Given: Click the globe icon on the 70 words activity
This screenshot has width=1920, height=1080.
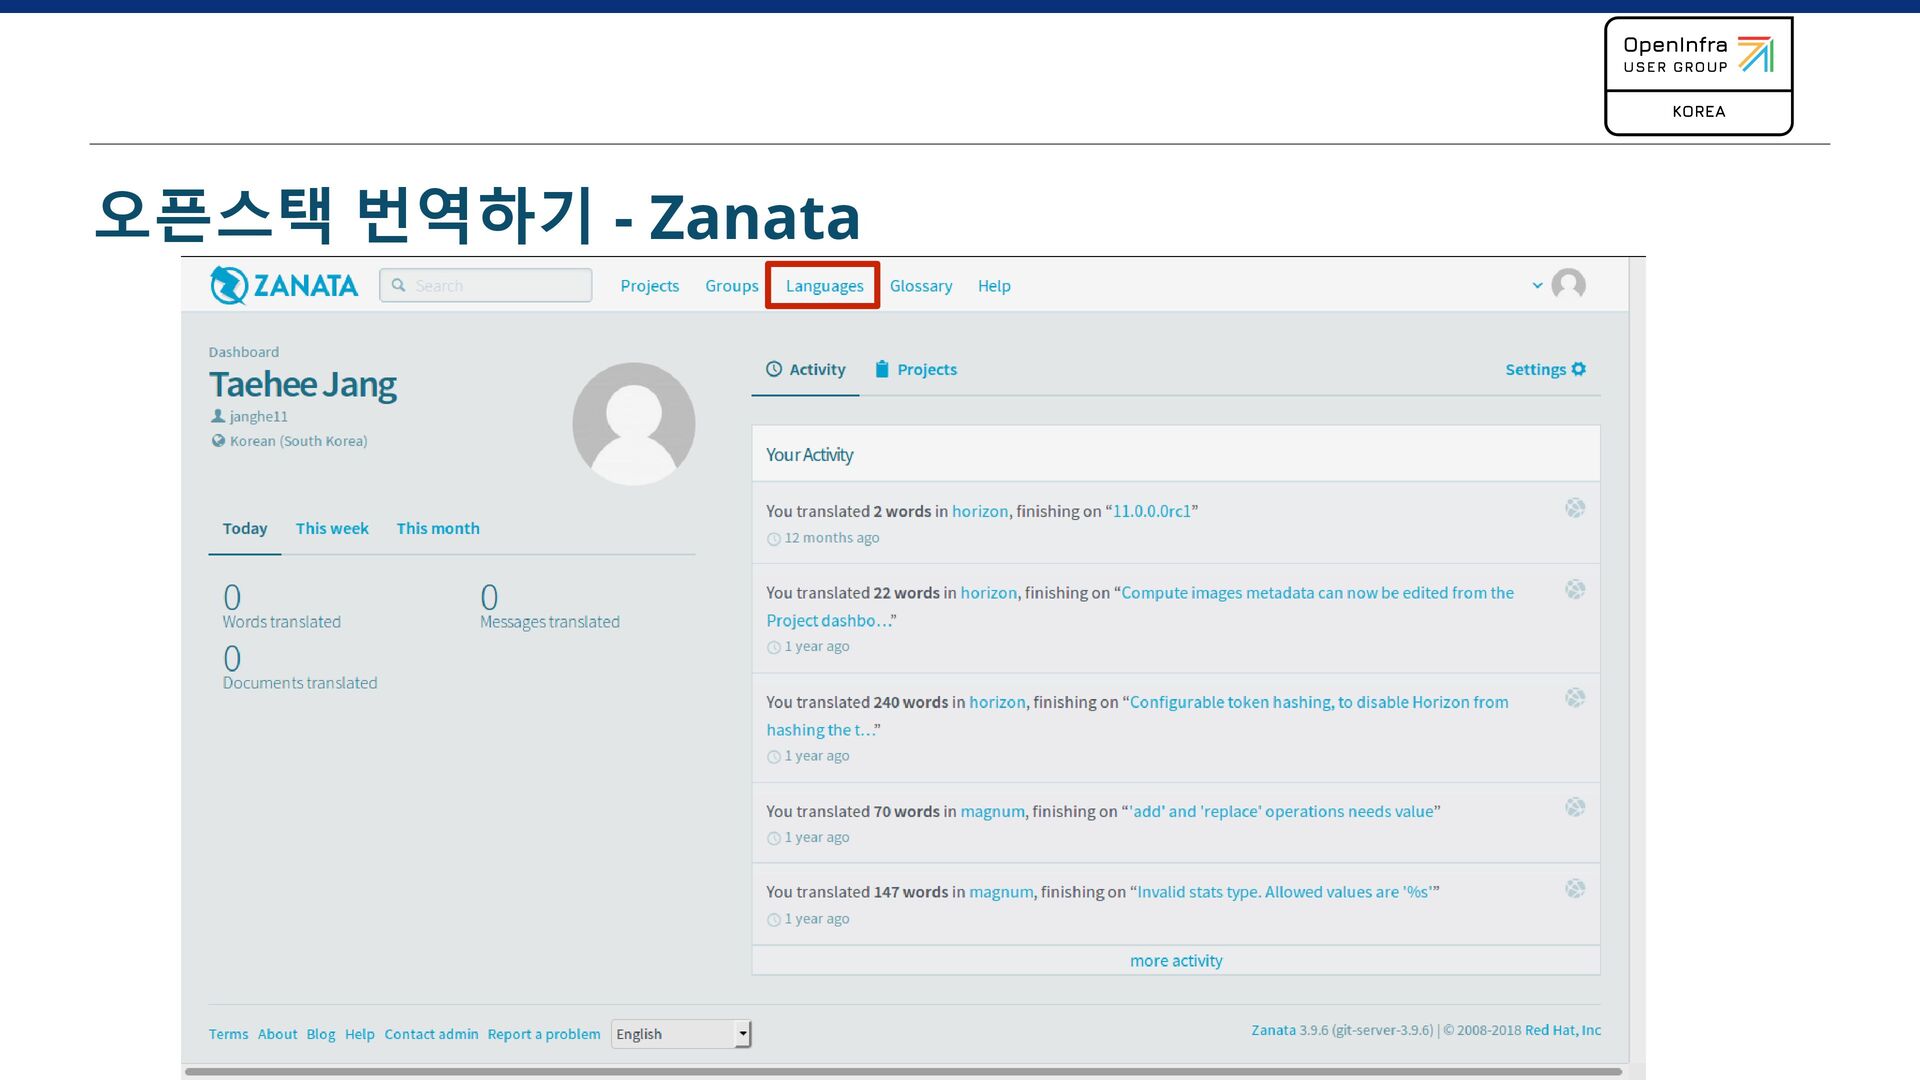Looking at the screenshot, I should tap(1575, 807).
